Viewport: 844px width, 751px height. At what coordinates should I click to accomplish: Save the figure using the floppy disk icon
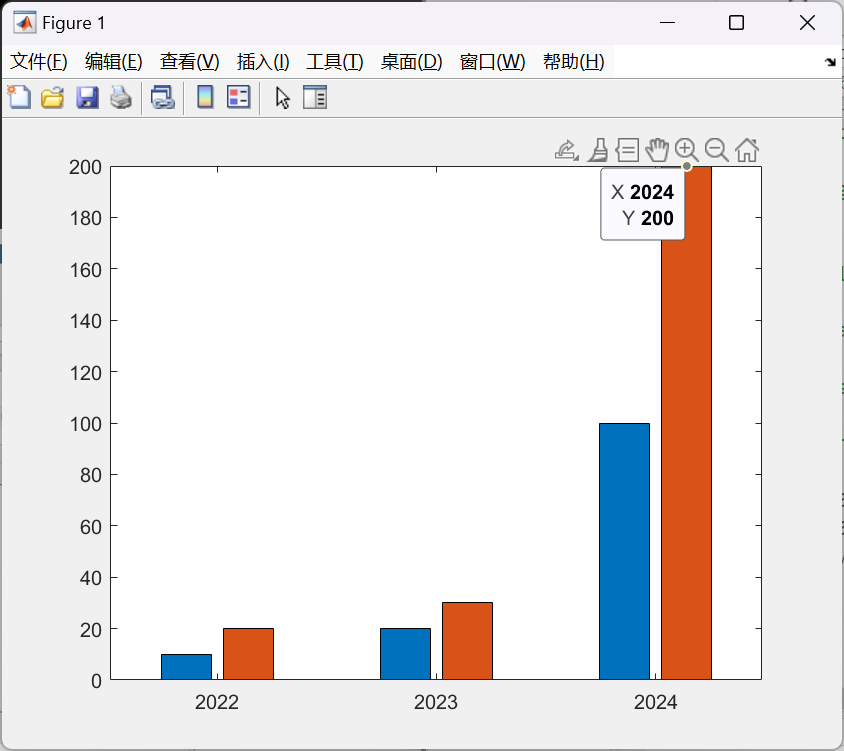(87, 98)
